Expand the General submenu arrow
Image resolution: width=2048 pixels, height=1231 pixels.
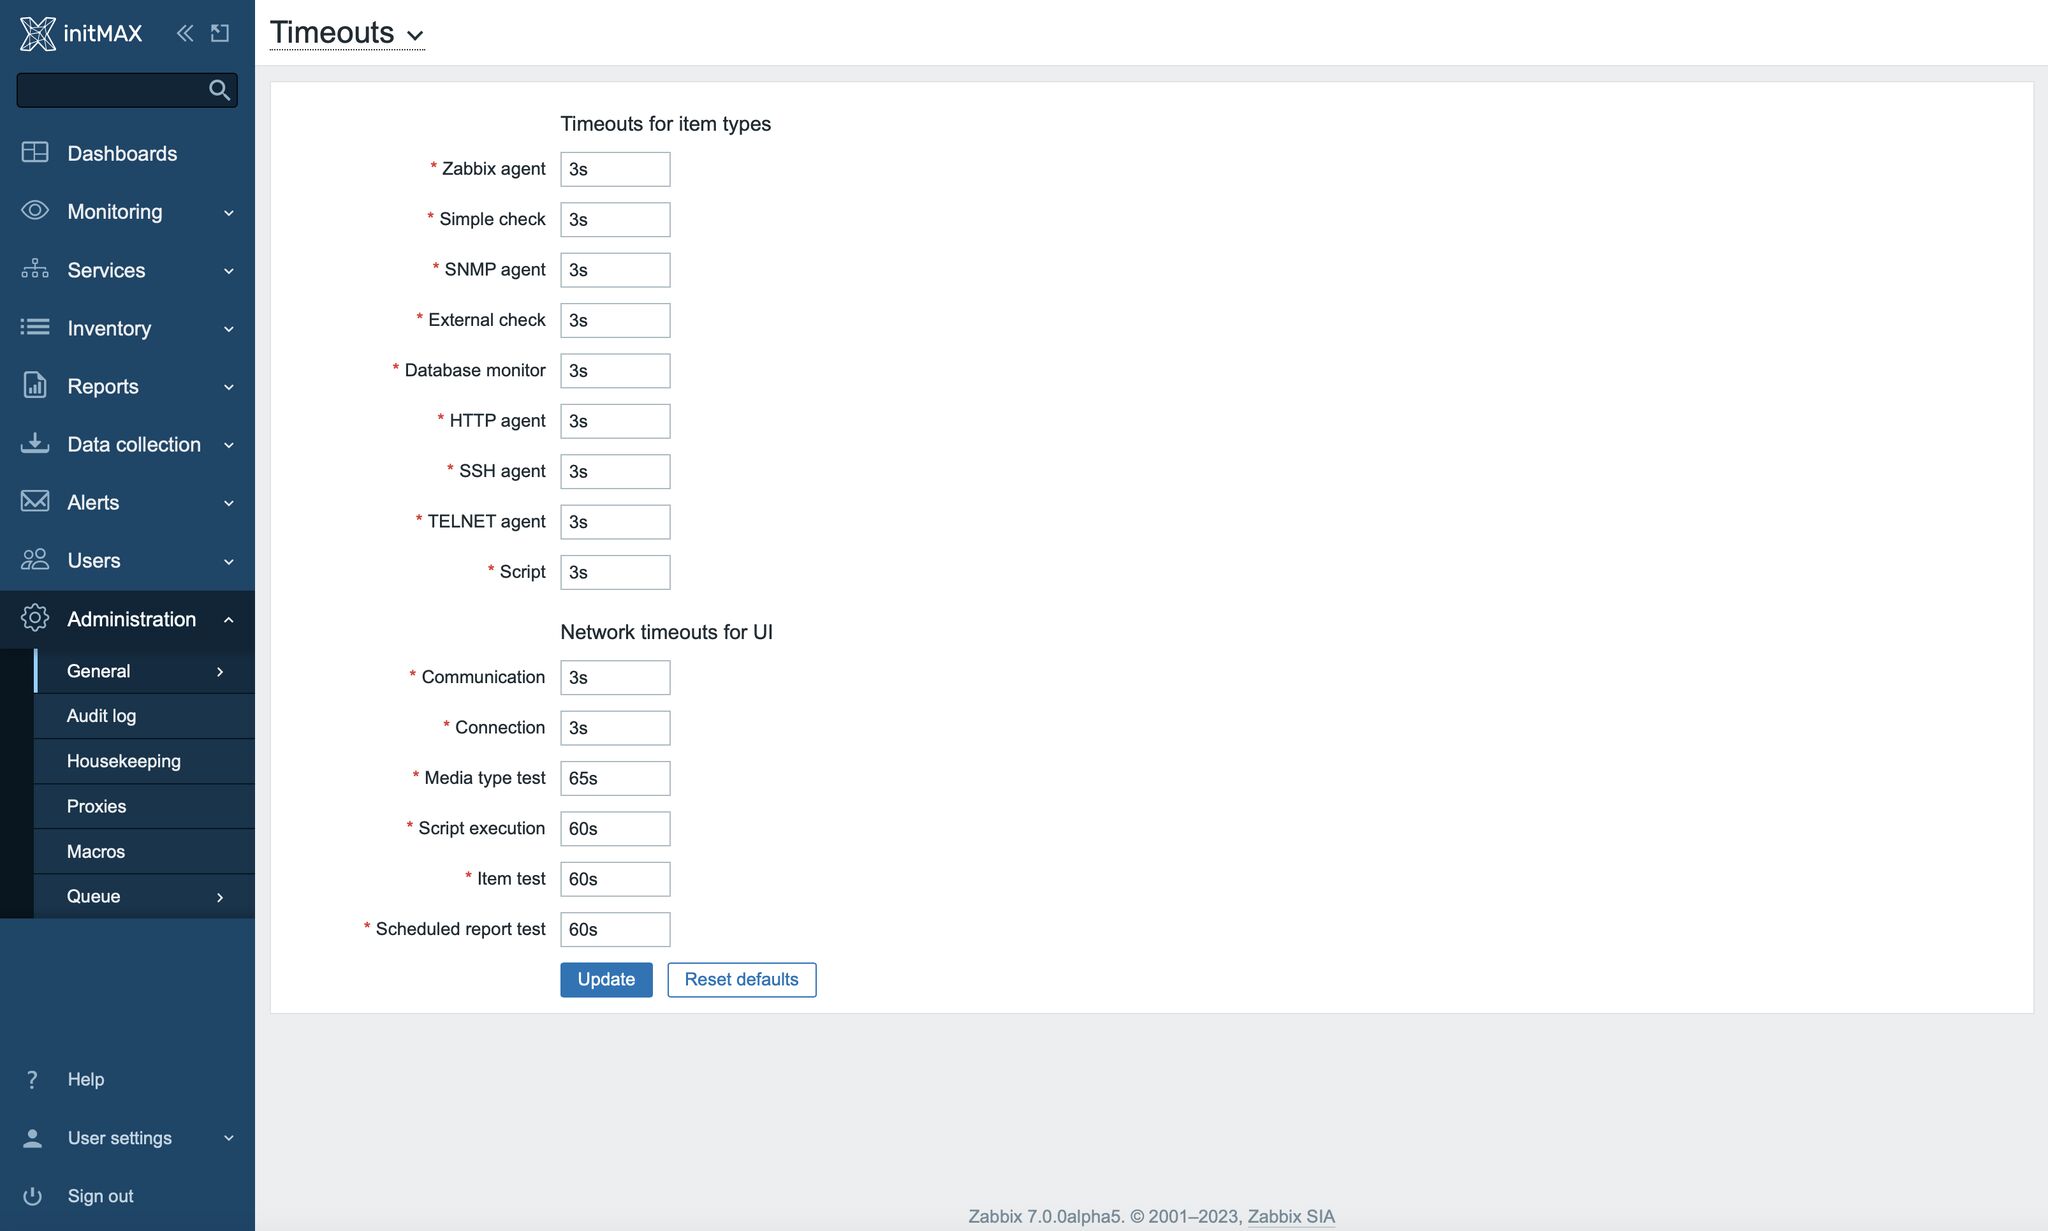coord(220,671)
